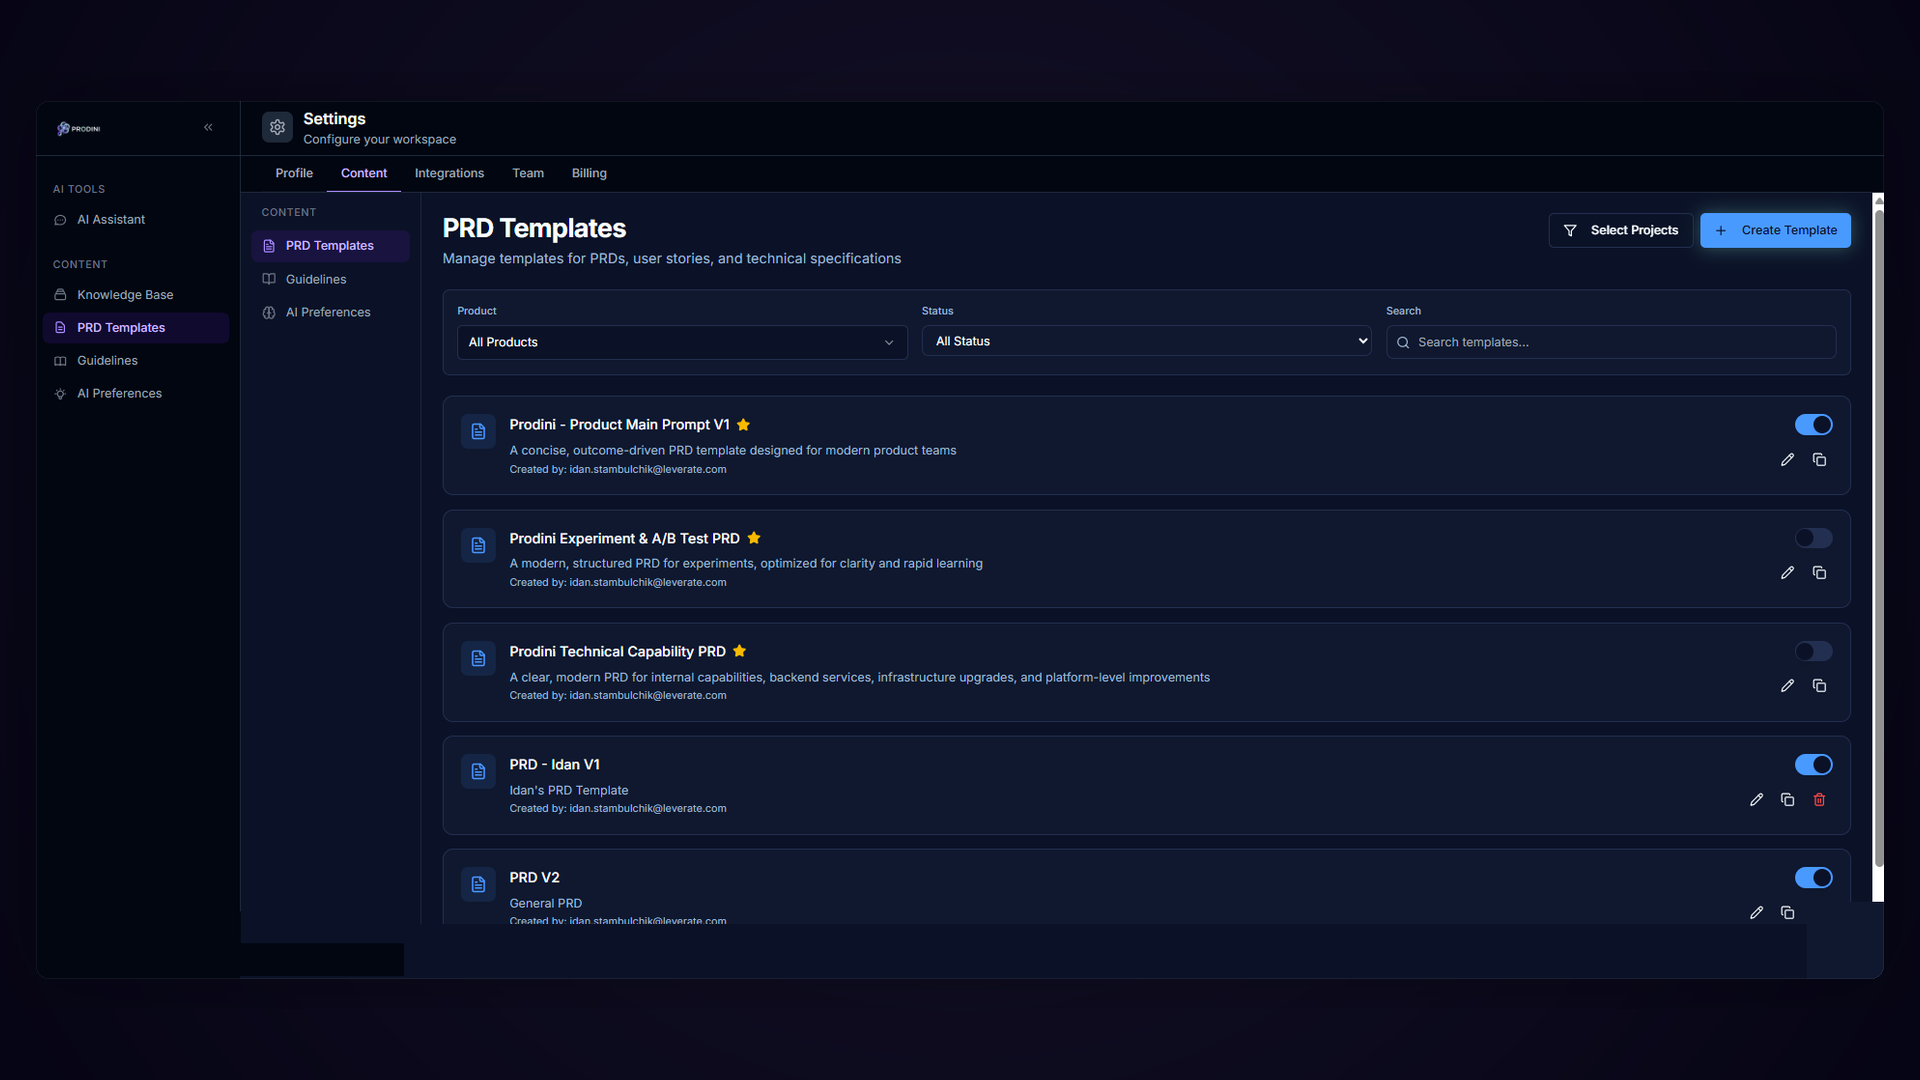The width and height of the screenshot is (1920, 1080).
Task: Go to the Billing tab
Action: [589, 173]
